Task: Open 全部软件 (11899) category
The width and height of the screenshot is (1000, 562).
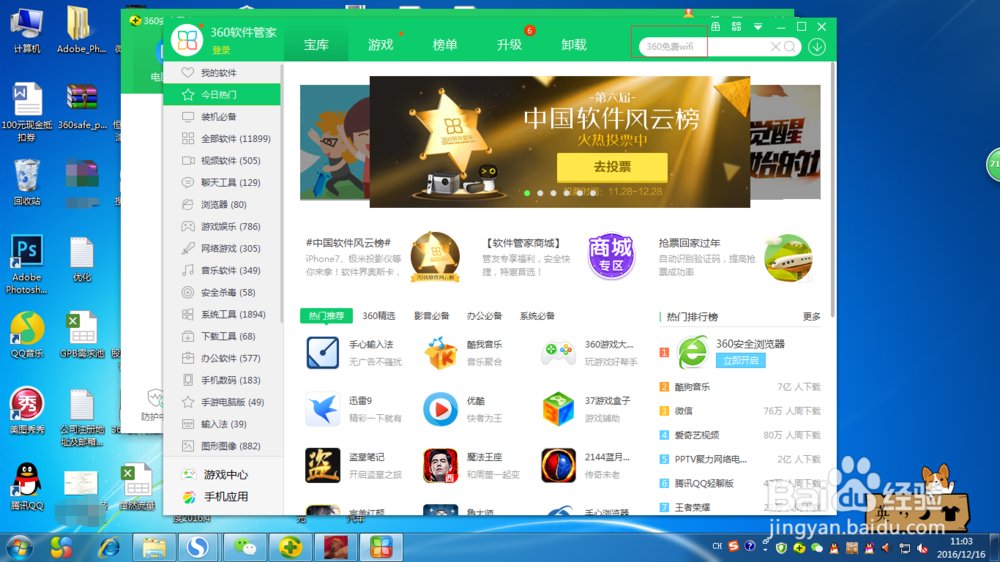Action: tap(222, 138)
